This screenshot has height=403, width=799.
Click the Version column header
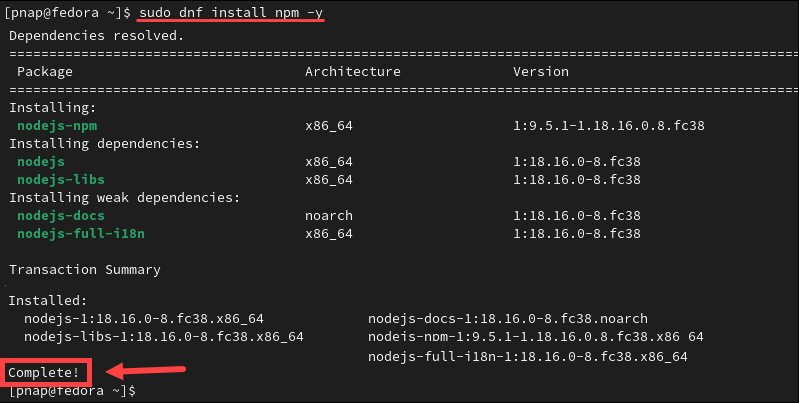point(541,71)
